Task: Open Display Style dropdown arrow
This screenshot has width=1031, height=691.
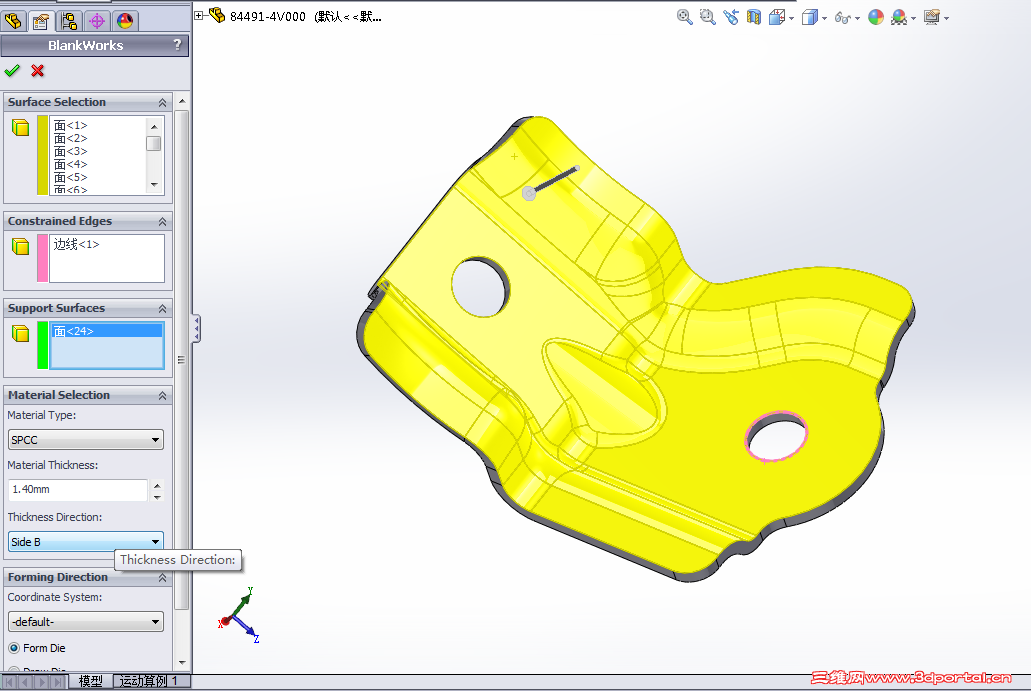Action: (824, 18)
